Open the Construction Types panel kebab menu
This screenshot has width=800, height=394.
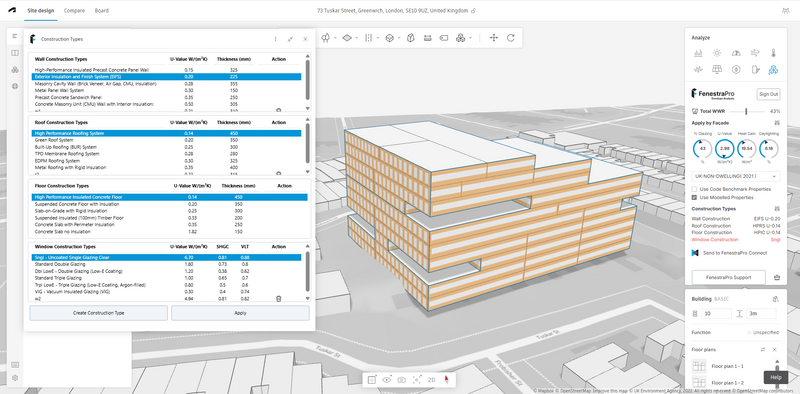click(276, 39)
